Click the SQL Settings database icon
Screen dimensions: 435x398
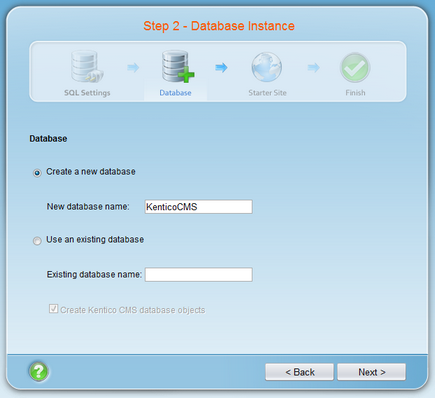[x=87, y=67]
